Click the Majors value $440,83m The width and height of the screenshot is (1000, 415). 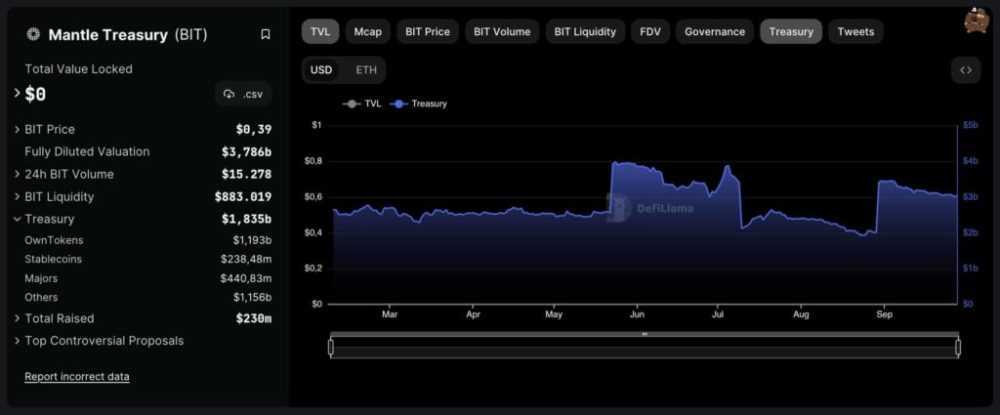[x=246, y=279]
